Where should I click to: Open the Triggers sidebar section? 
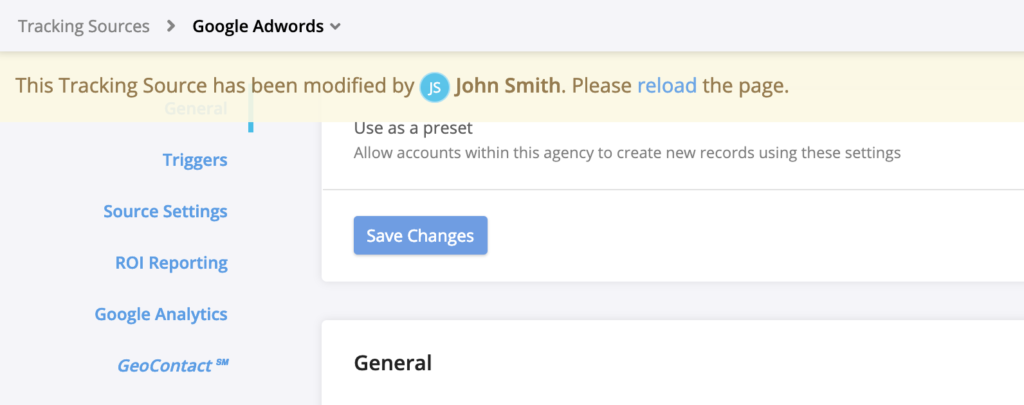point(194,160)
